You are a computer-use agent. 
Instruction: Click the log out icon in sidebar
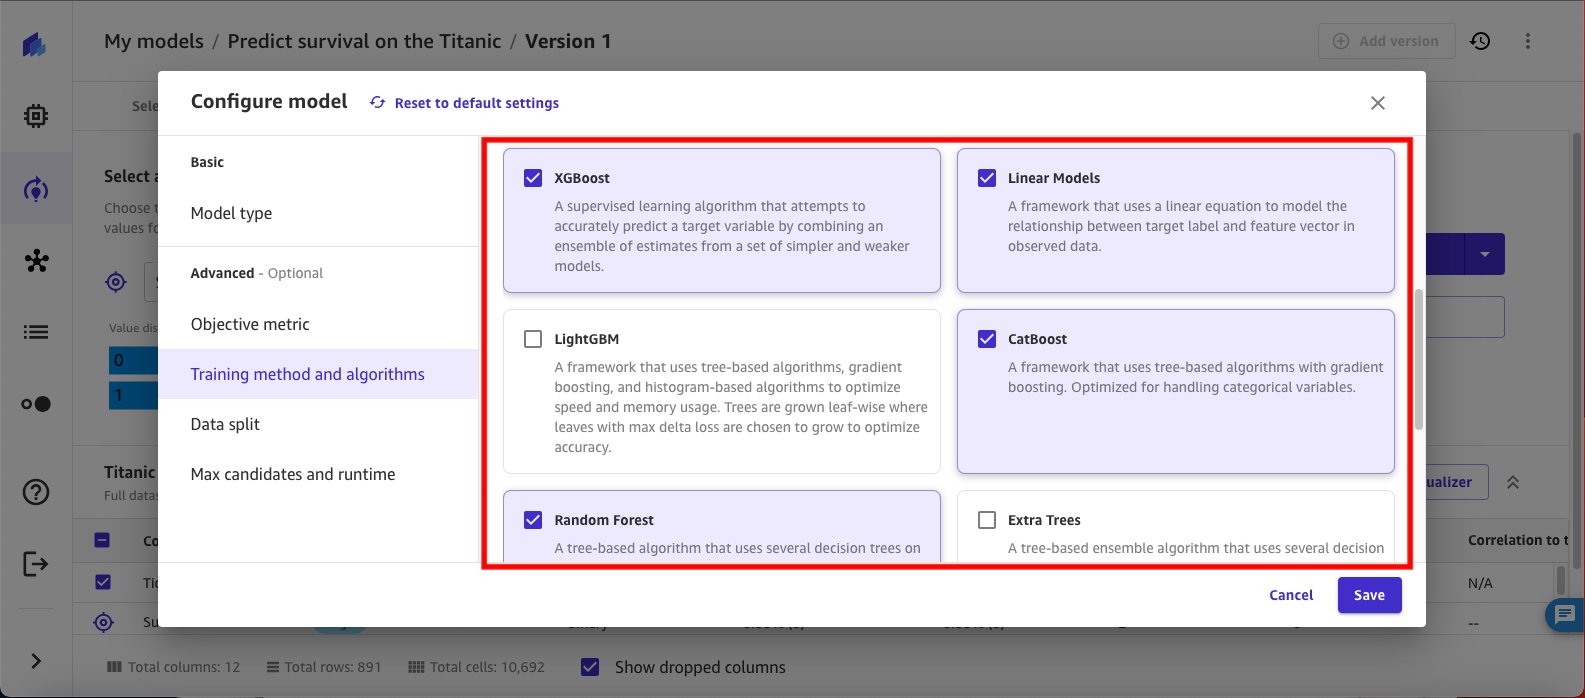36,564
